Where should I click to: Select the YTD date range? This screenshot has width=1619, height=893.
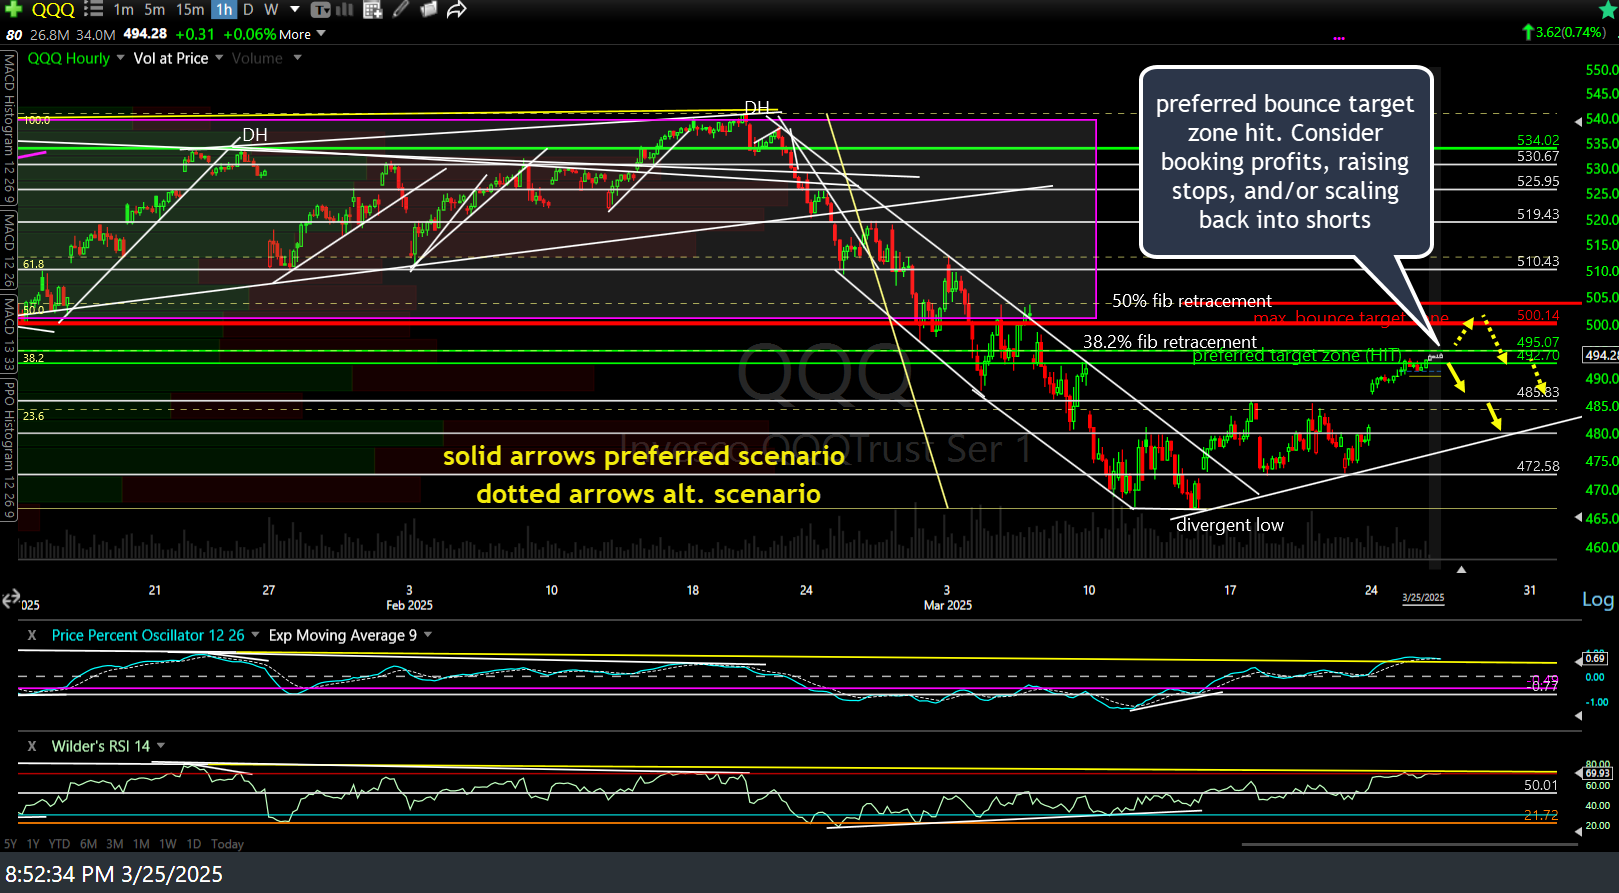pos(59,844)
